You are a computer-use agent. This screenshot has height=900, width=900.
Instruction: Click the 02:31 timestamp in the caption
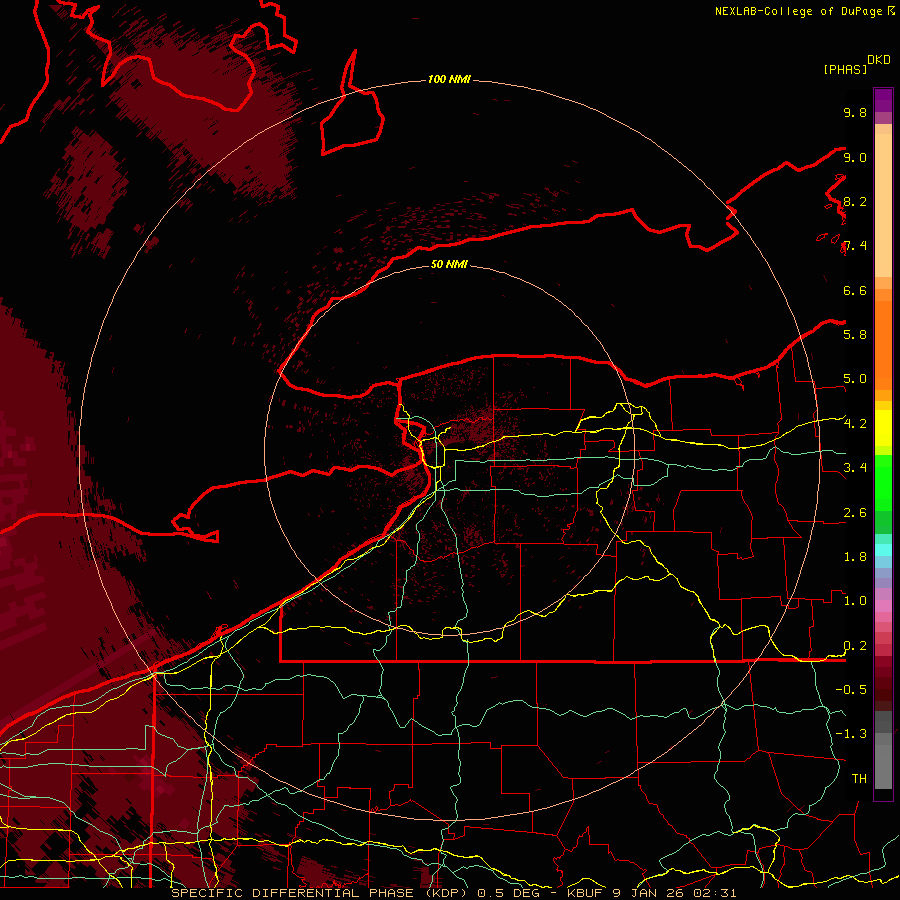(717, 893)
